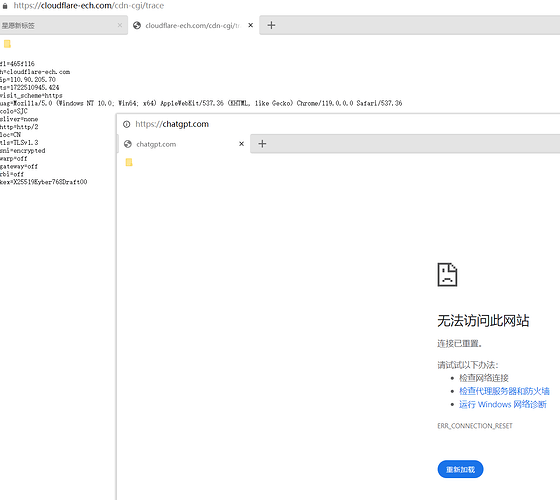This screenshot has height=500, width=560.
Task: Click the http=http/2 trace line
Action: click(x=19, y=127)
